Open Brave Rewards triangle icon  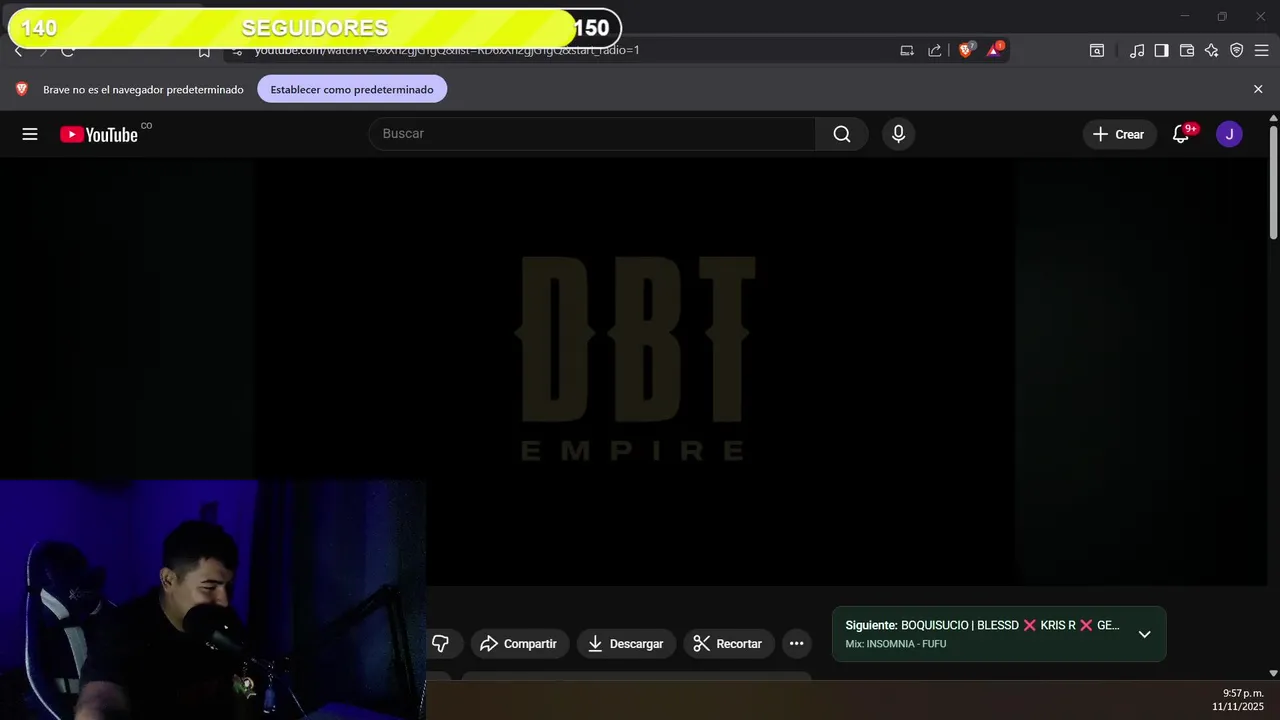[995, 50]
